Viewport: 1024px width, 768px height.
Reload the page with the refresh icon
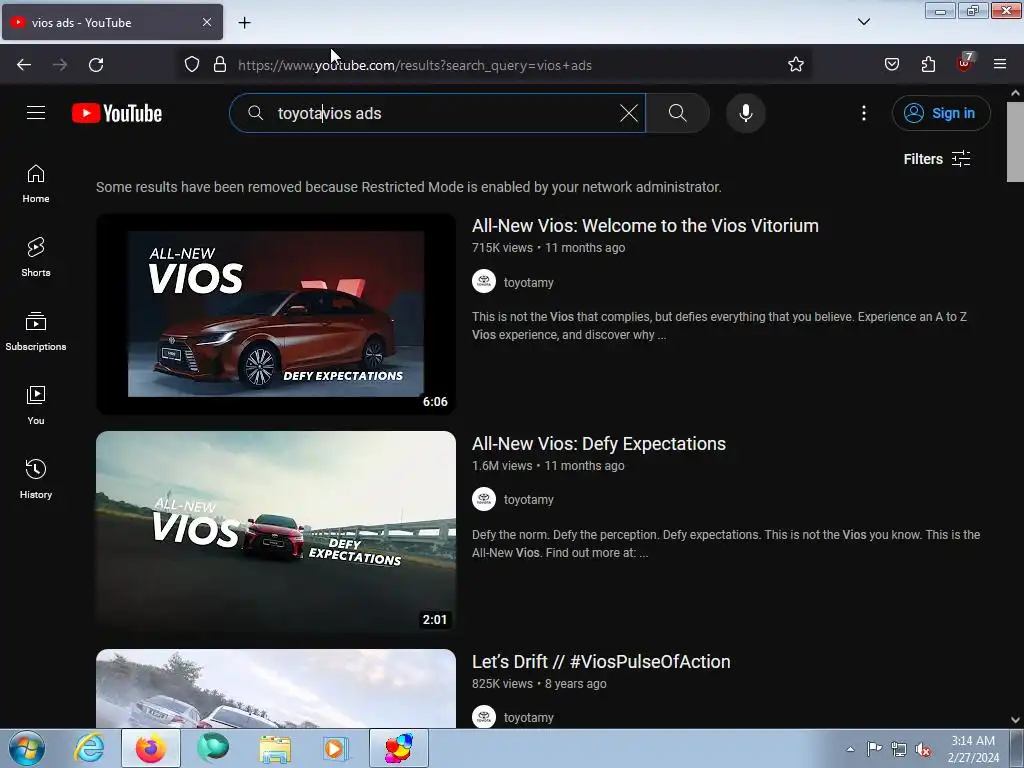(96, 65)
